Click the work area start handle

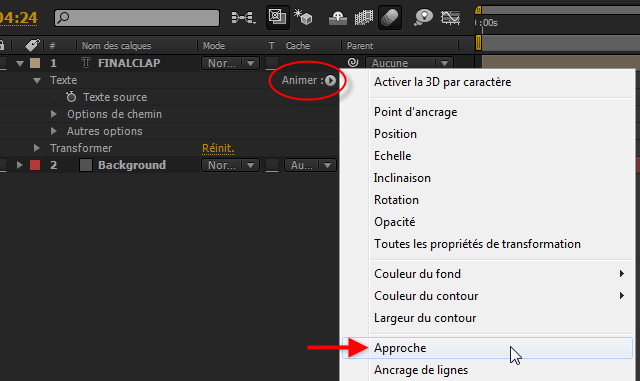click(x=478, y=42)
